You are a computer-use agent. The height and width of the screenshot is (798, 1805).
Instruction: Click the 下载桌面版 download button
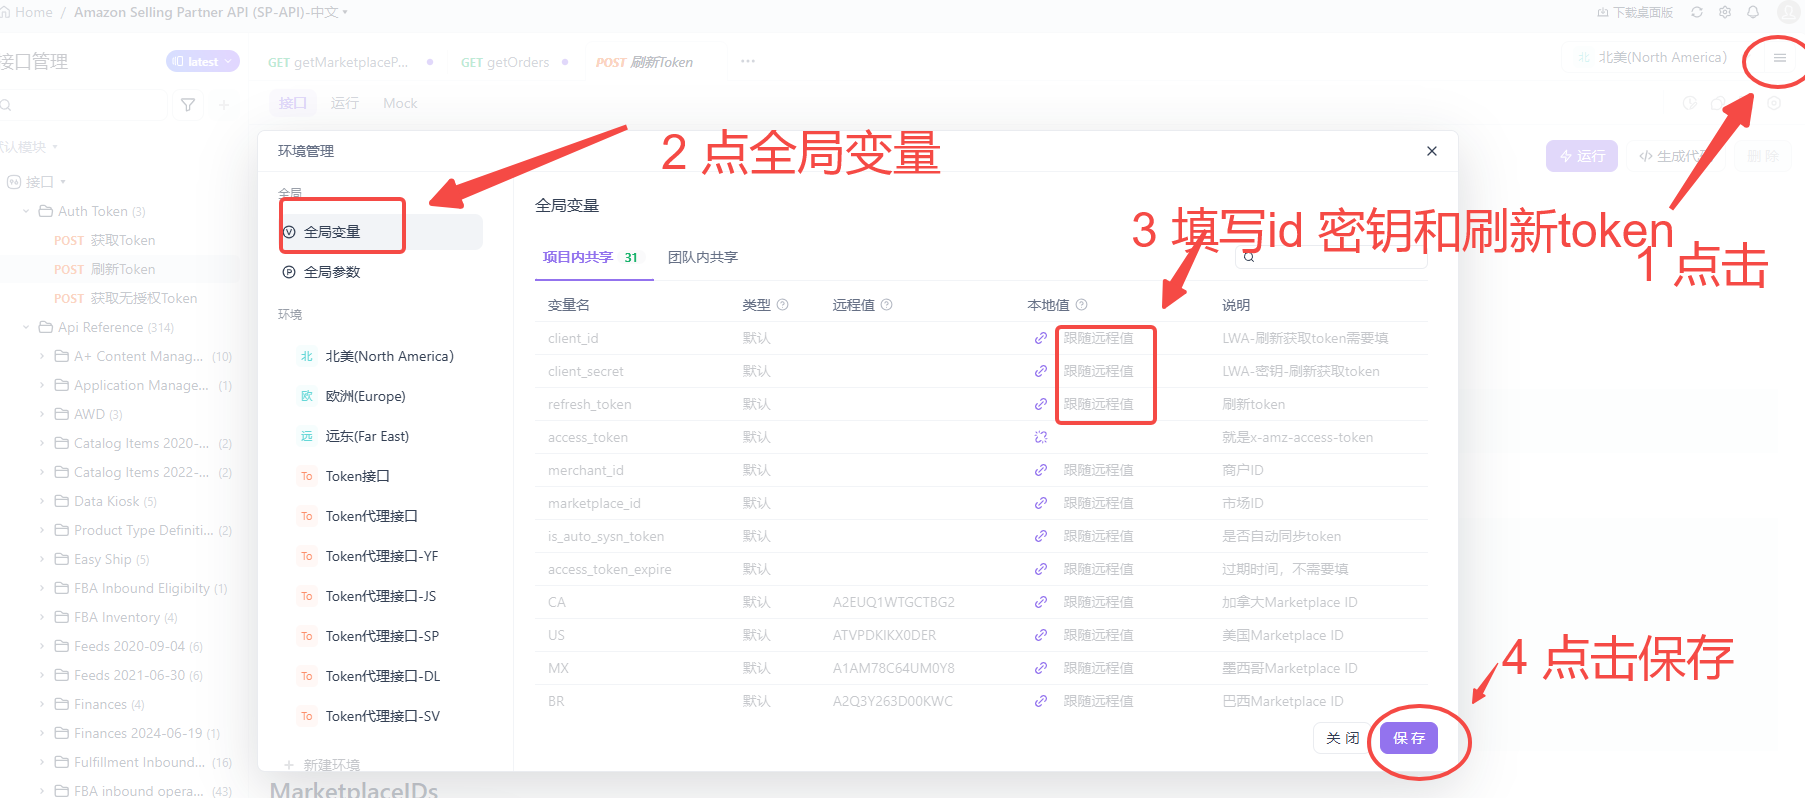tap(1635, 12)
